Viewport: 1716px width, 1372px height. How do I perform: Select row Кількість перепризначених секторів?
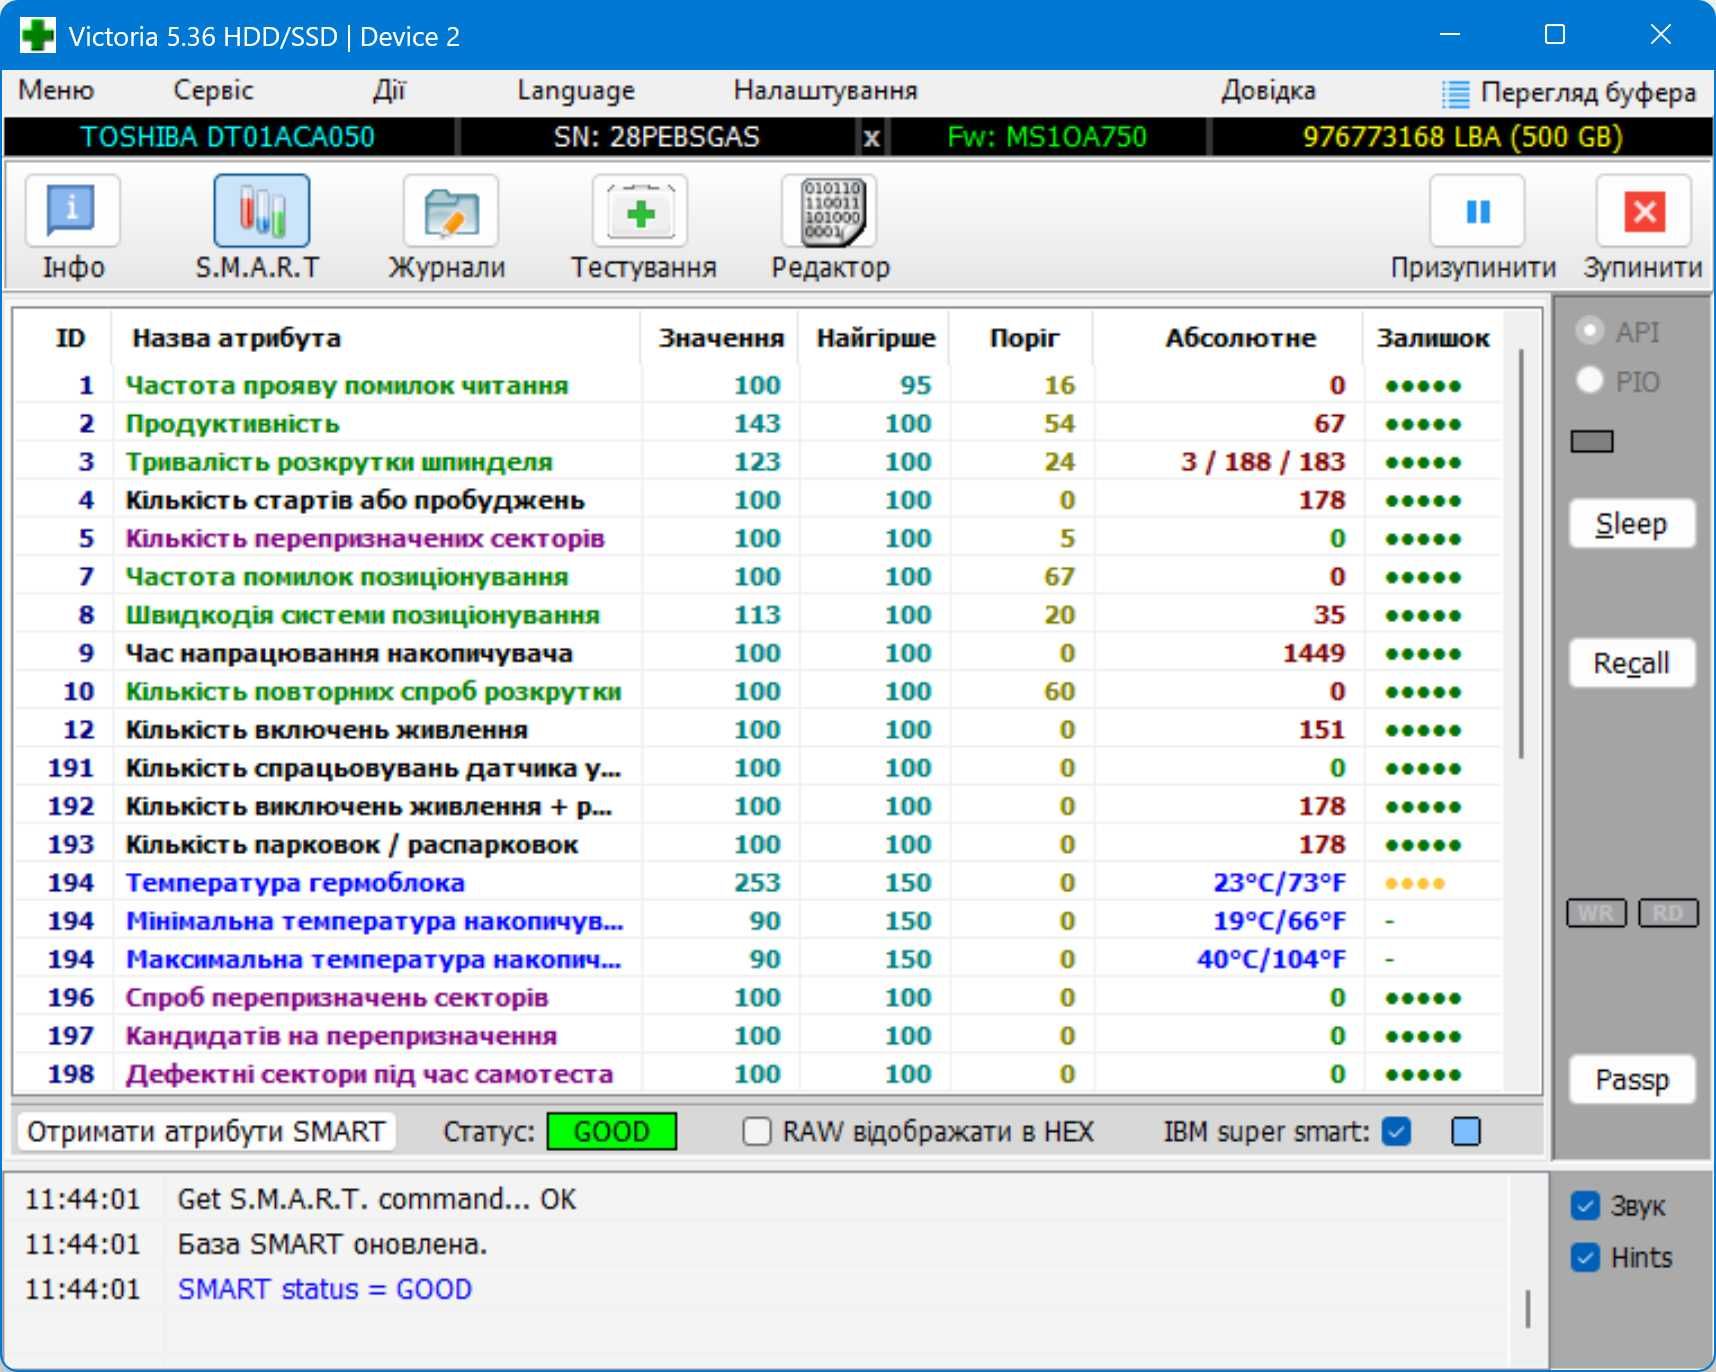point(758,538)
